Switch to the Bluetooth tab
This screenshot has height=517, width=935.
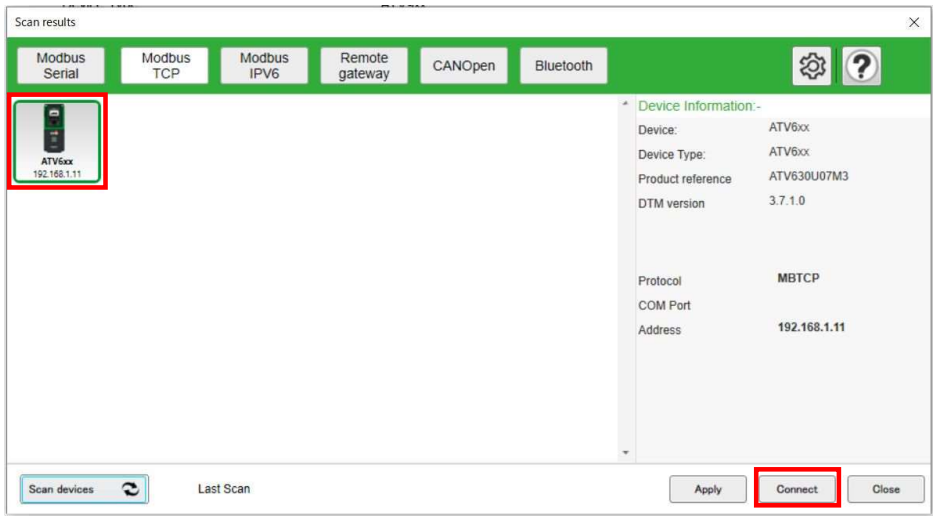(564, 66)
